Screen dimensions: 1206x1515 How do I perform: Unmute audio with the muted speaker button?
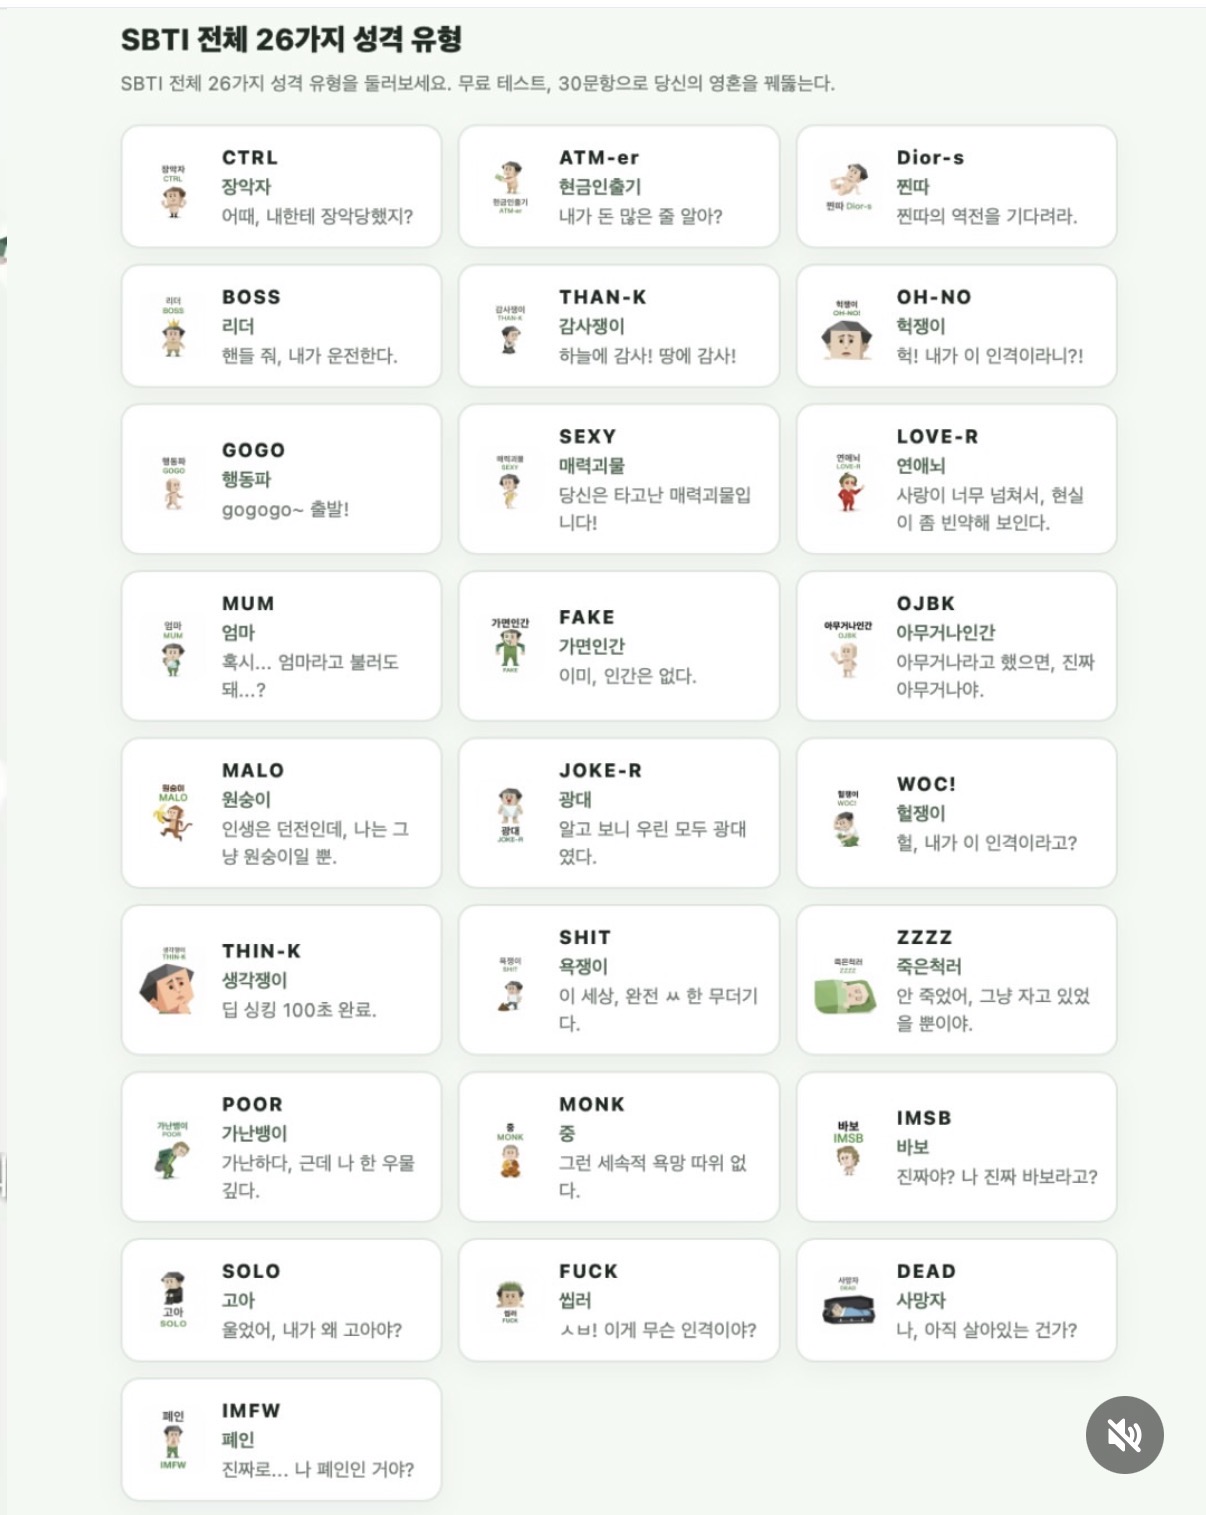click(1124, 1434)
